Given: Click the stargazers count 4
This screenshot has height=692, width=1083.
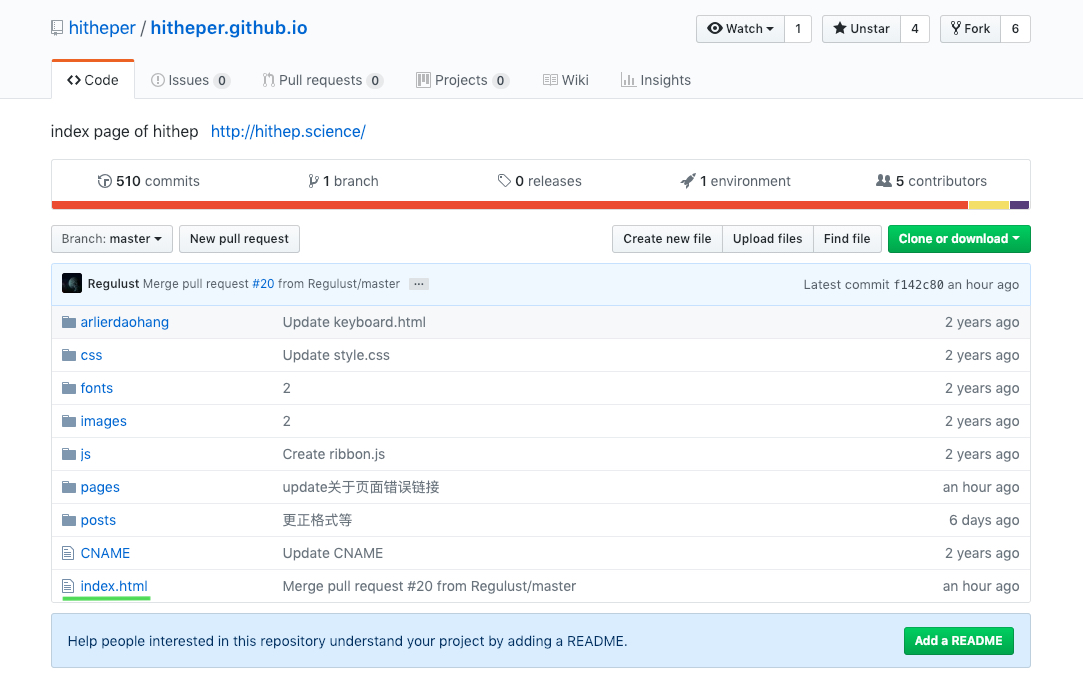Looking at the screenshot, I should 914,29.
